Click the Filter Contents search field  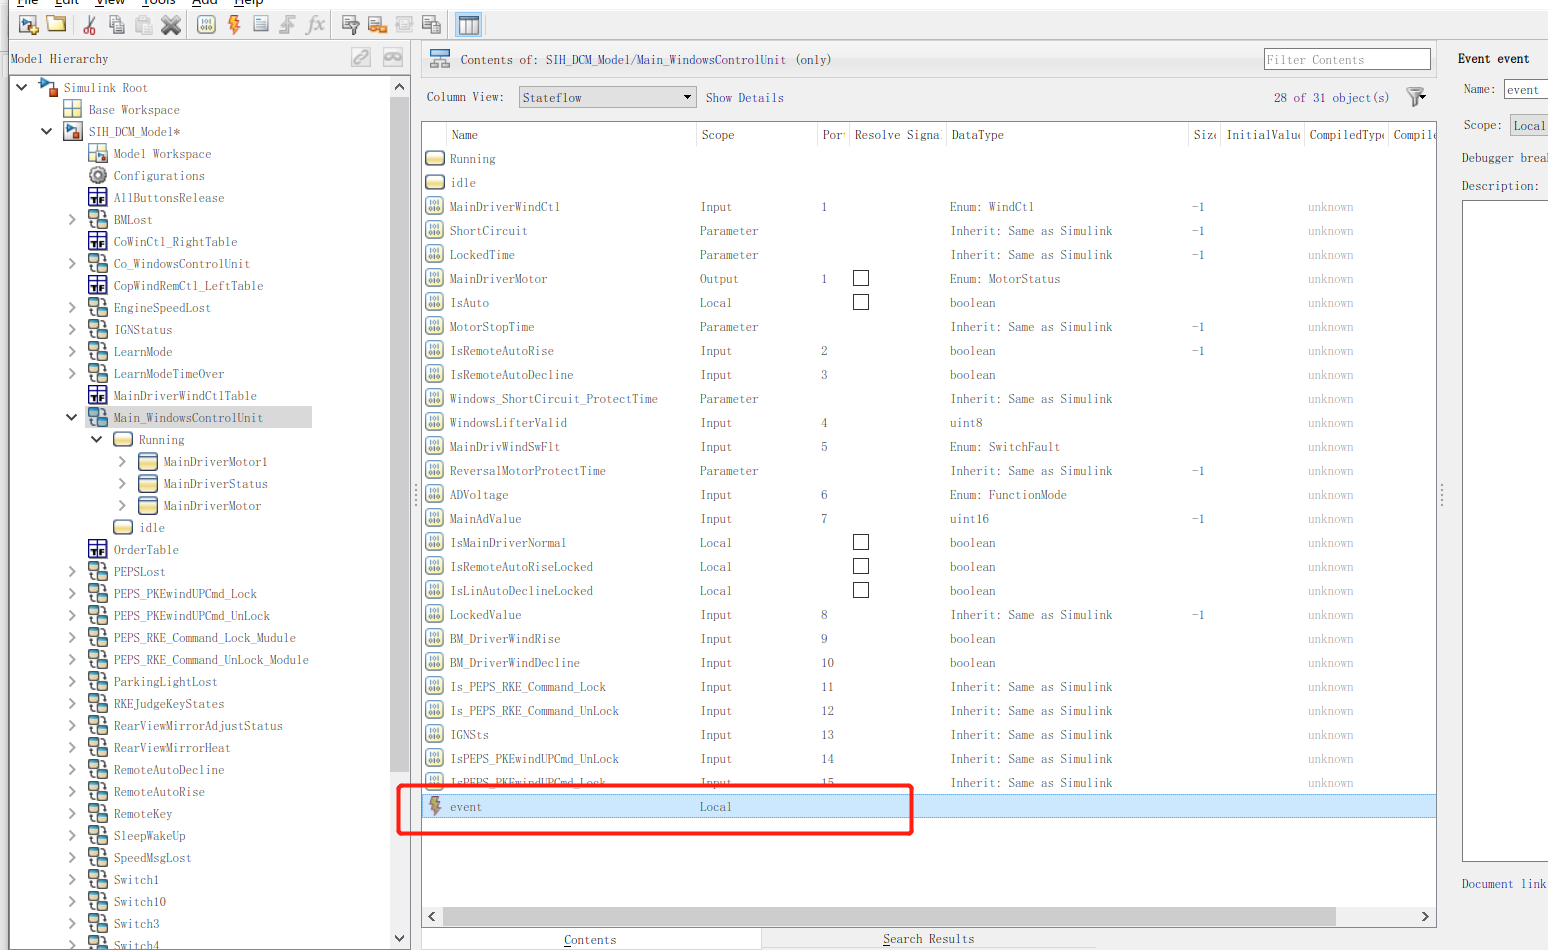(x=1347, y=59)
